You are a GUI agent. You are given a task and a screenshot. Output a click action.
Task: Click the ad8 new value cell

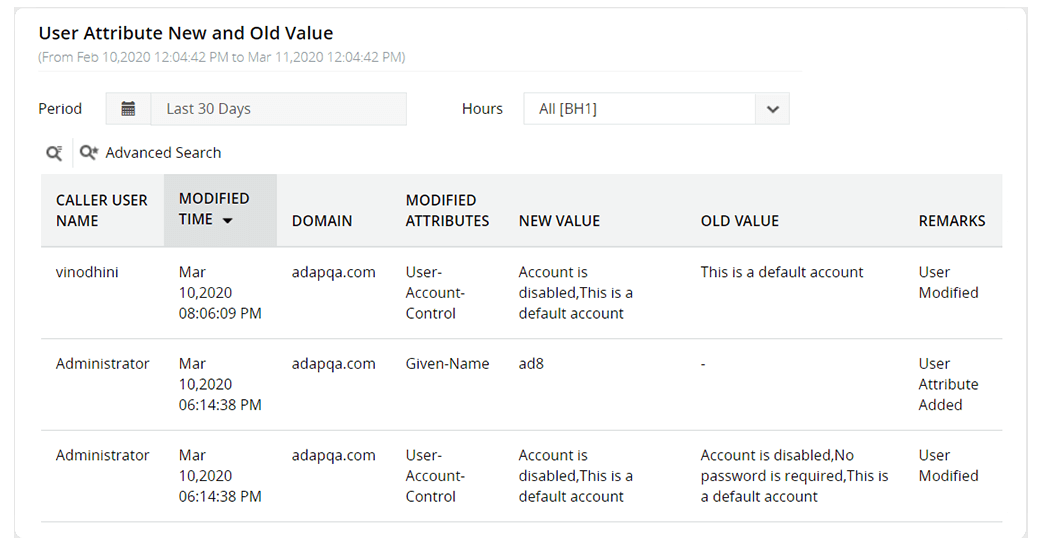tap(531, 364)
